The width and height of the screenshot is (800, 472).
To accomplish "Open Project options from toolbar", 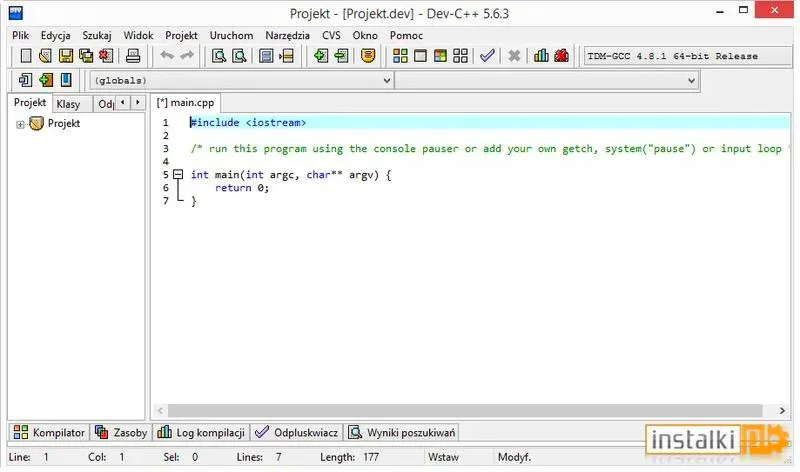I will coord(368,56).
